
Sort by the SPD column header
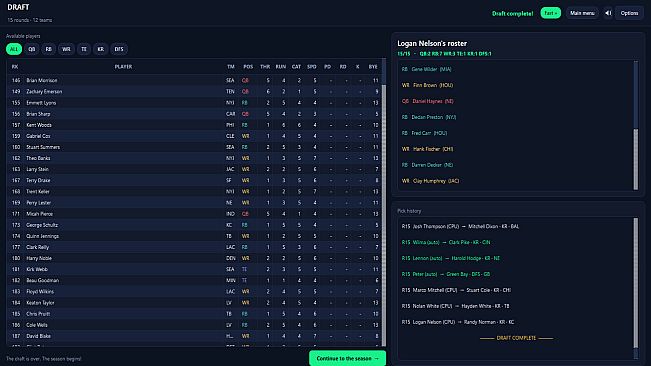[312, 67]
